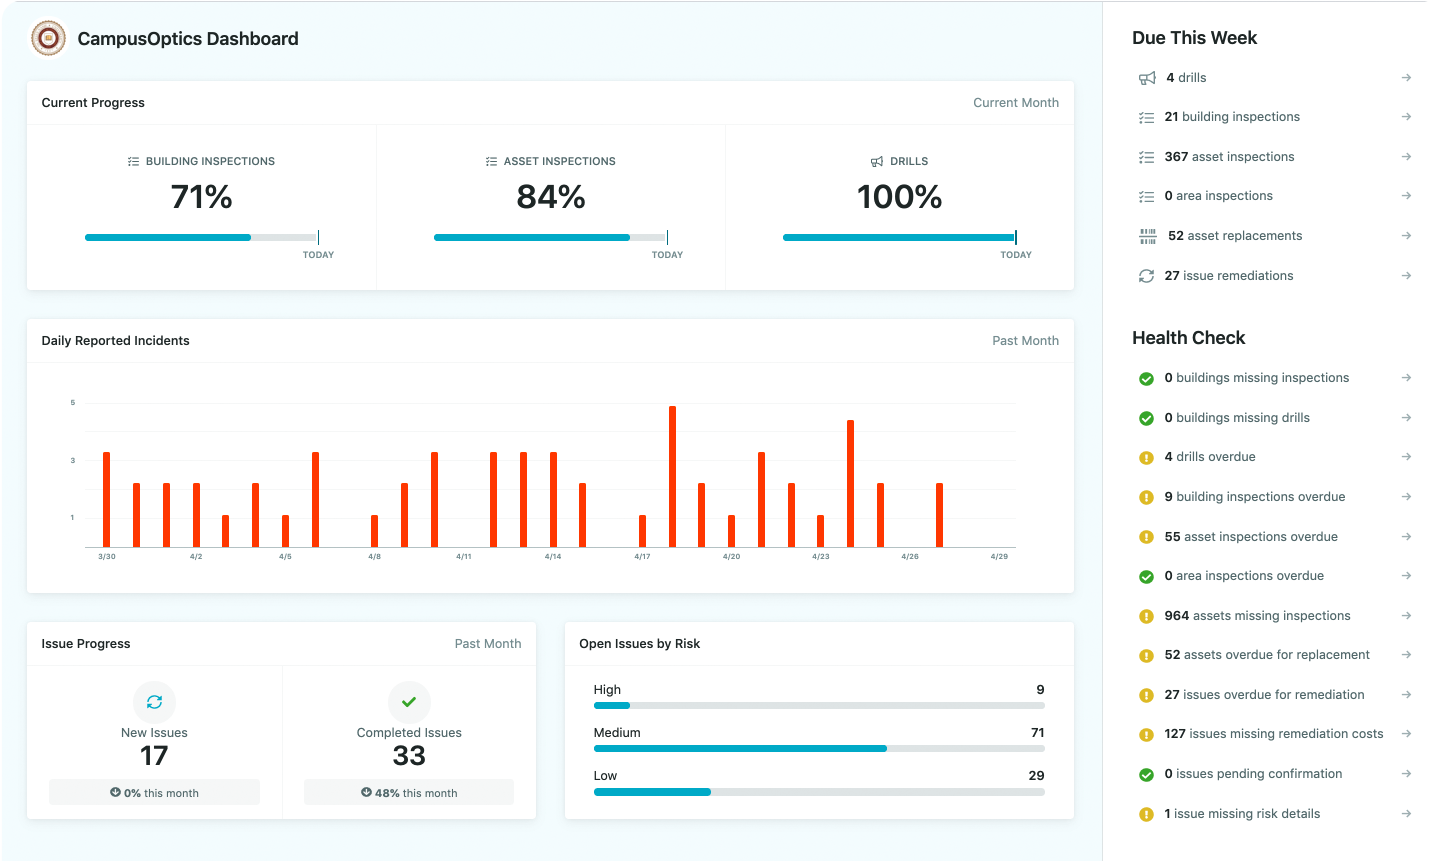1444x861 pixels.
Task: Click the Completed Issues checkmark icon
Action: [x=409, y=702]
